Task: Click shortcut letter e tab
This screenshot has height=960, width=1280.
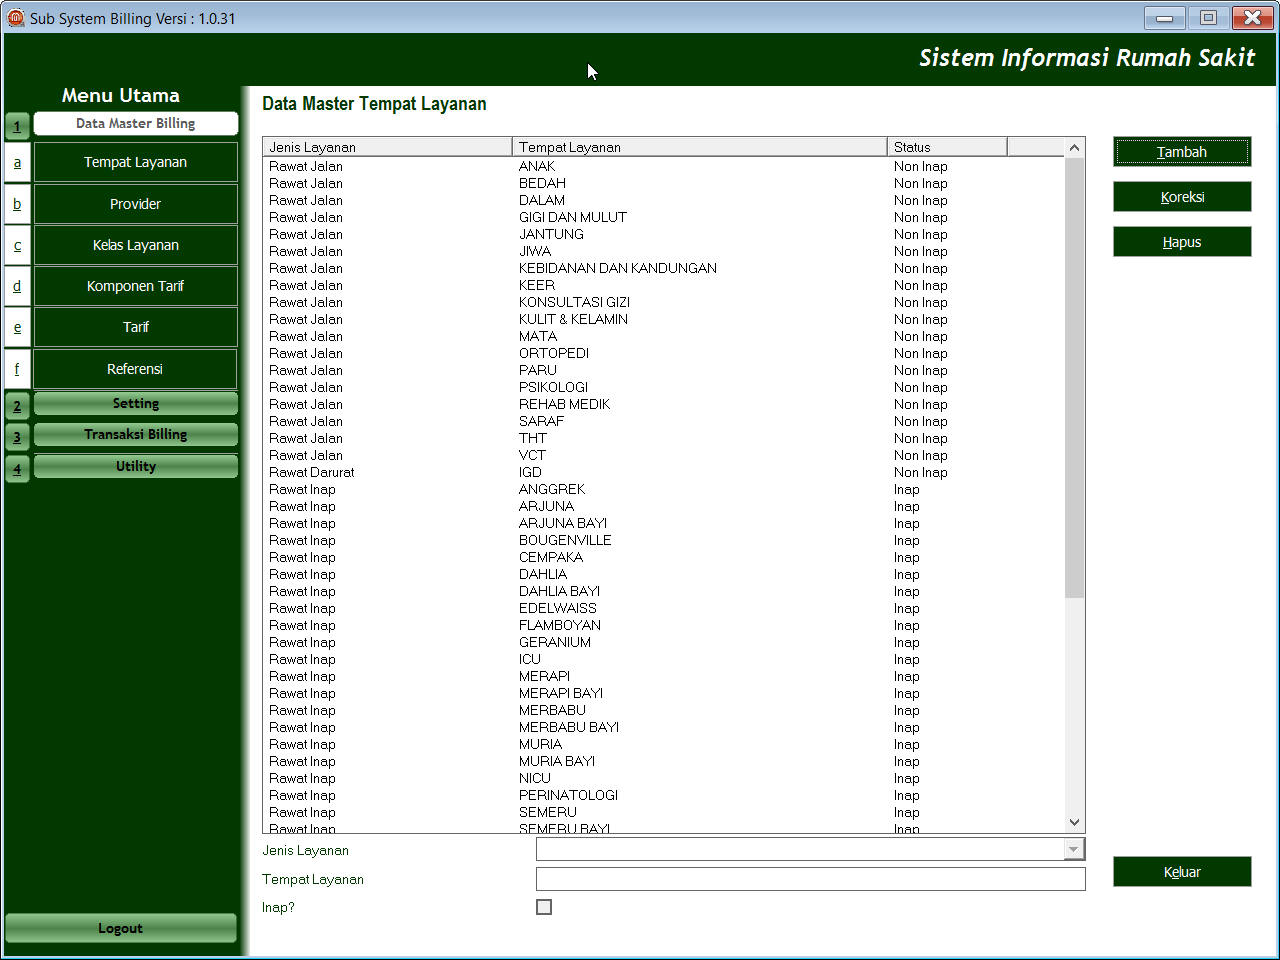Action: tap(17, 327)
